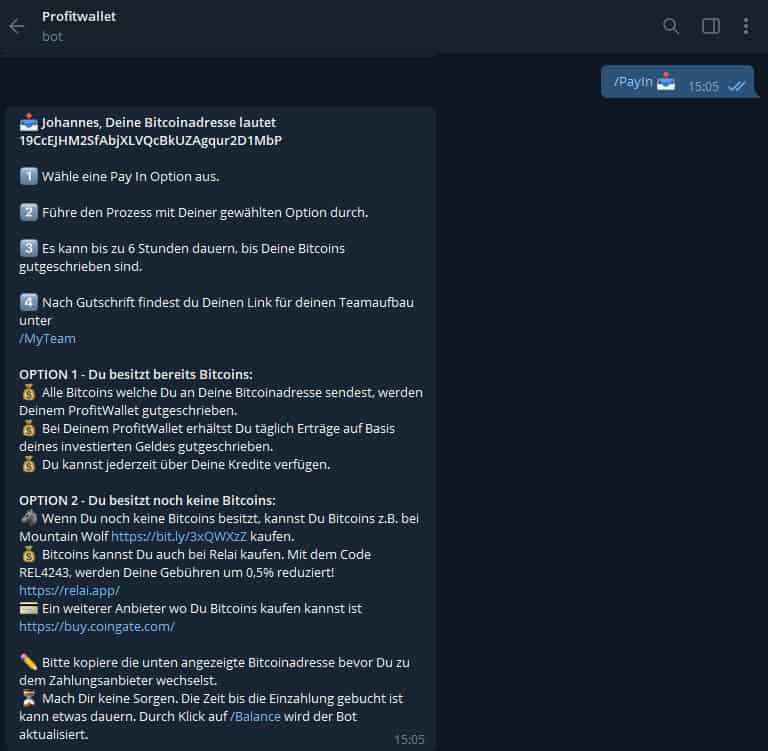Image resolution: width=768 pixels, height=751 pixels.
Task: Click the money bag before 'Bitcoins kannst Du auch'
Action: click(x=28, y=554)
